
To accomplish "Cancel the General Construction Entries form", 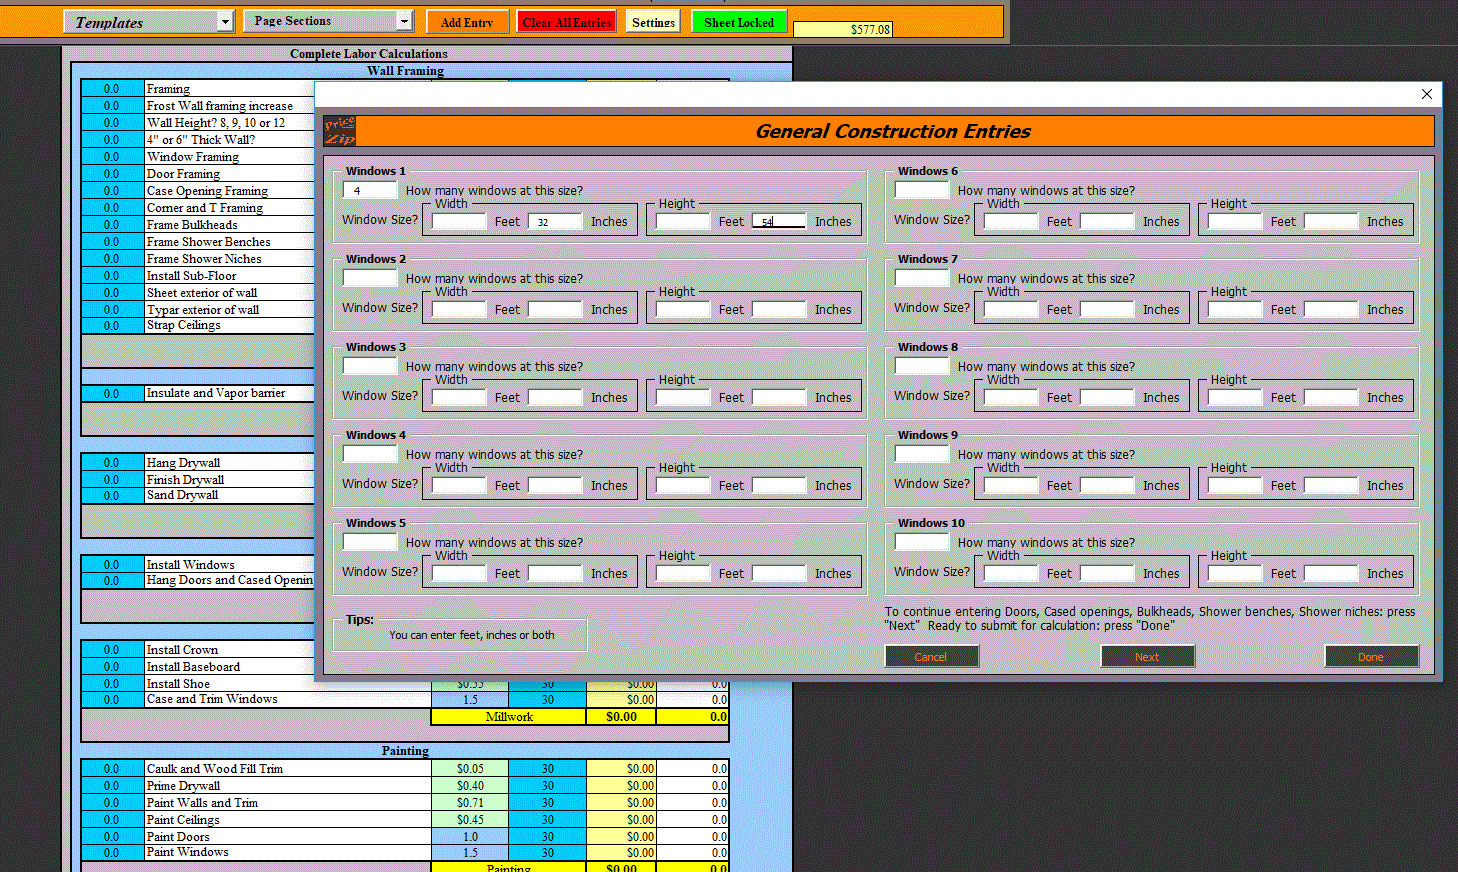I will pos(931,656).
